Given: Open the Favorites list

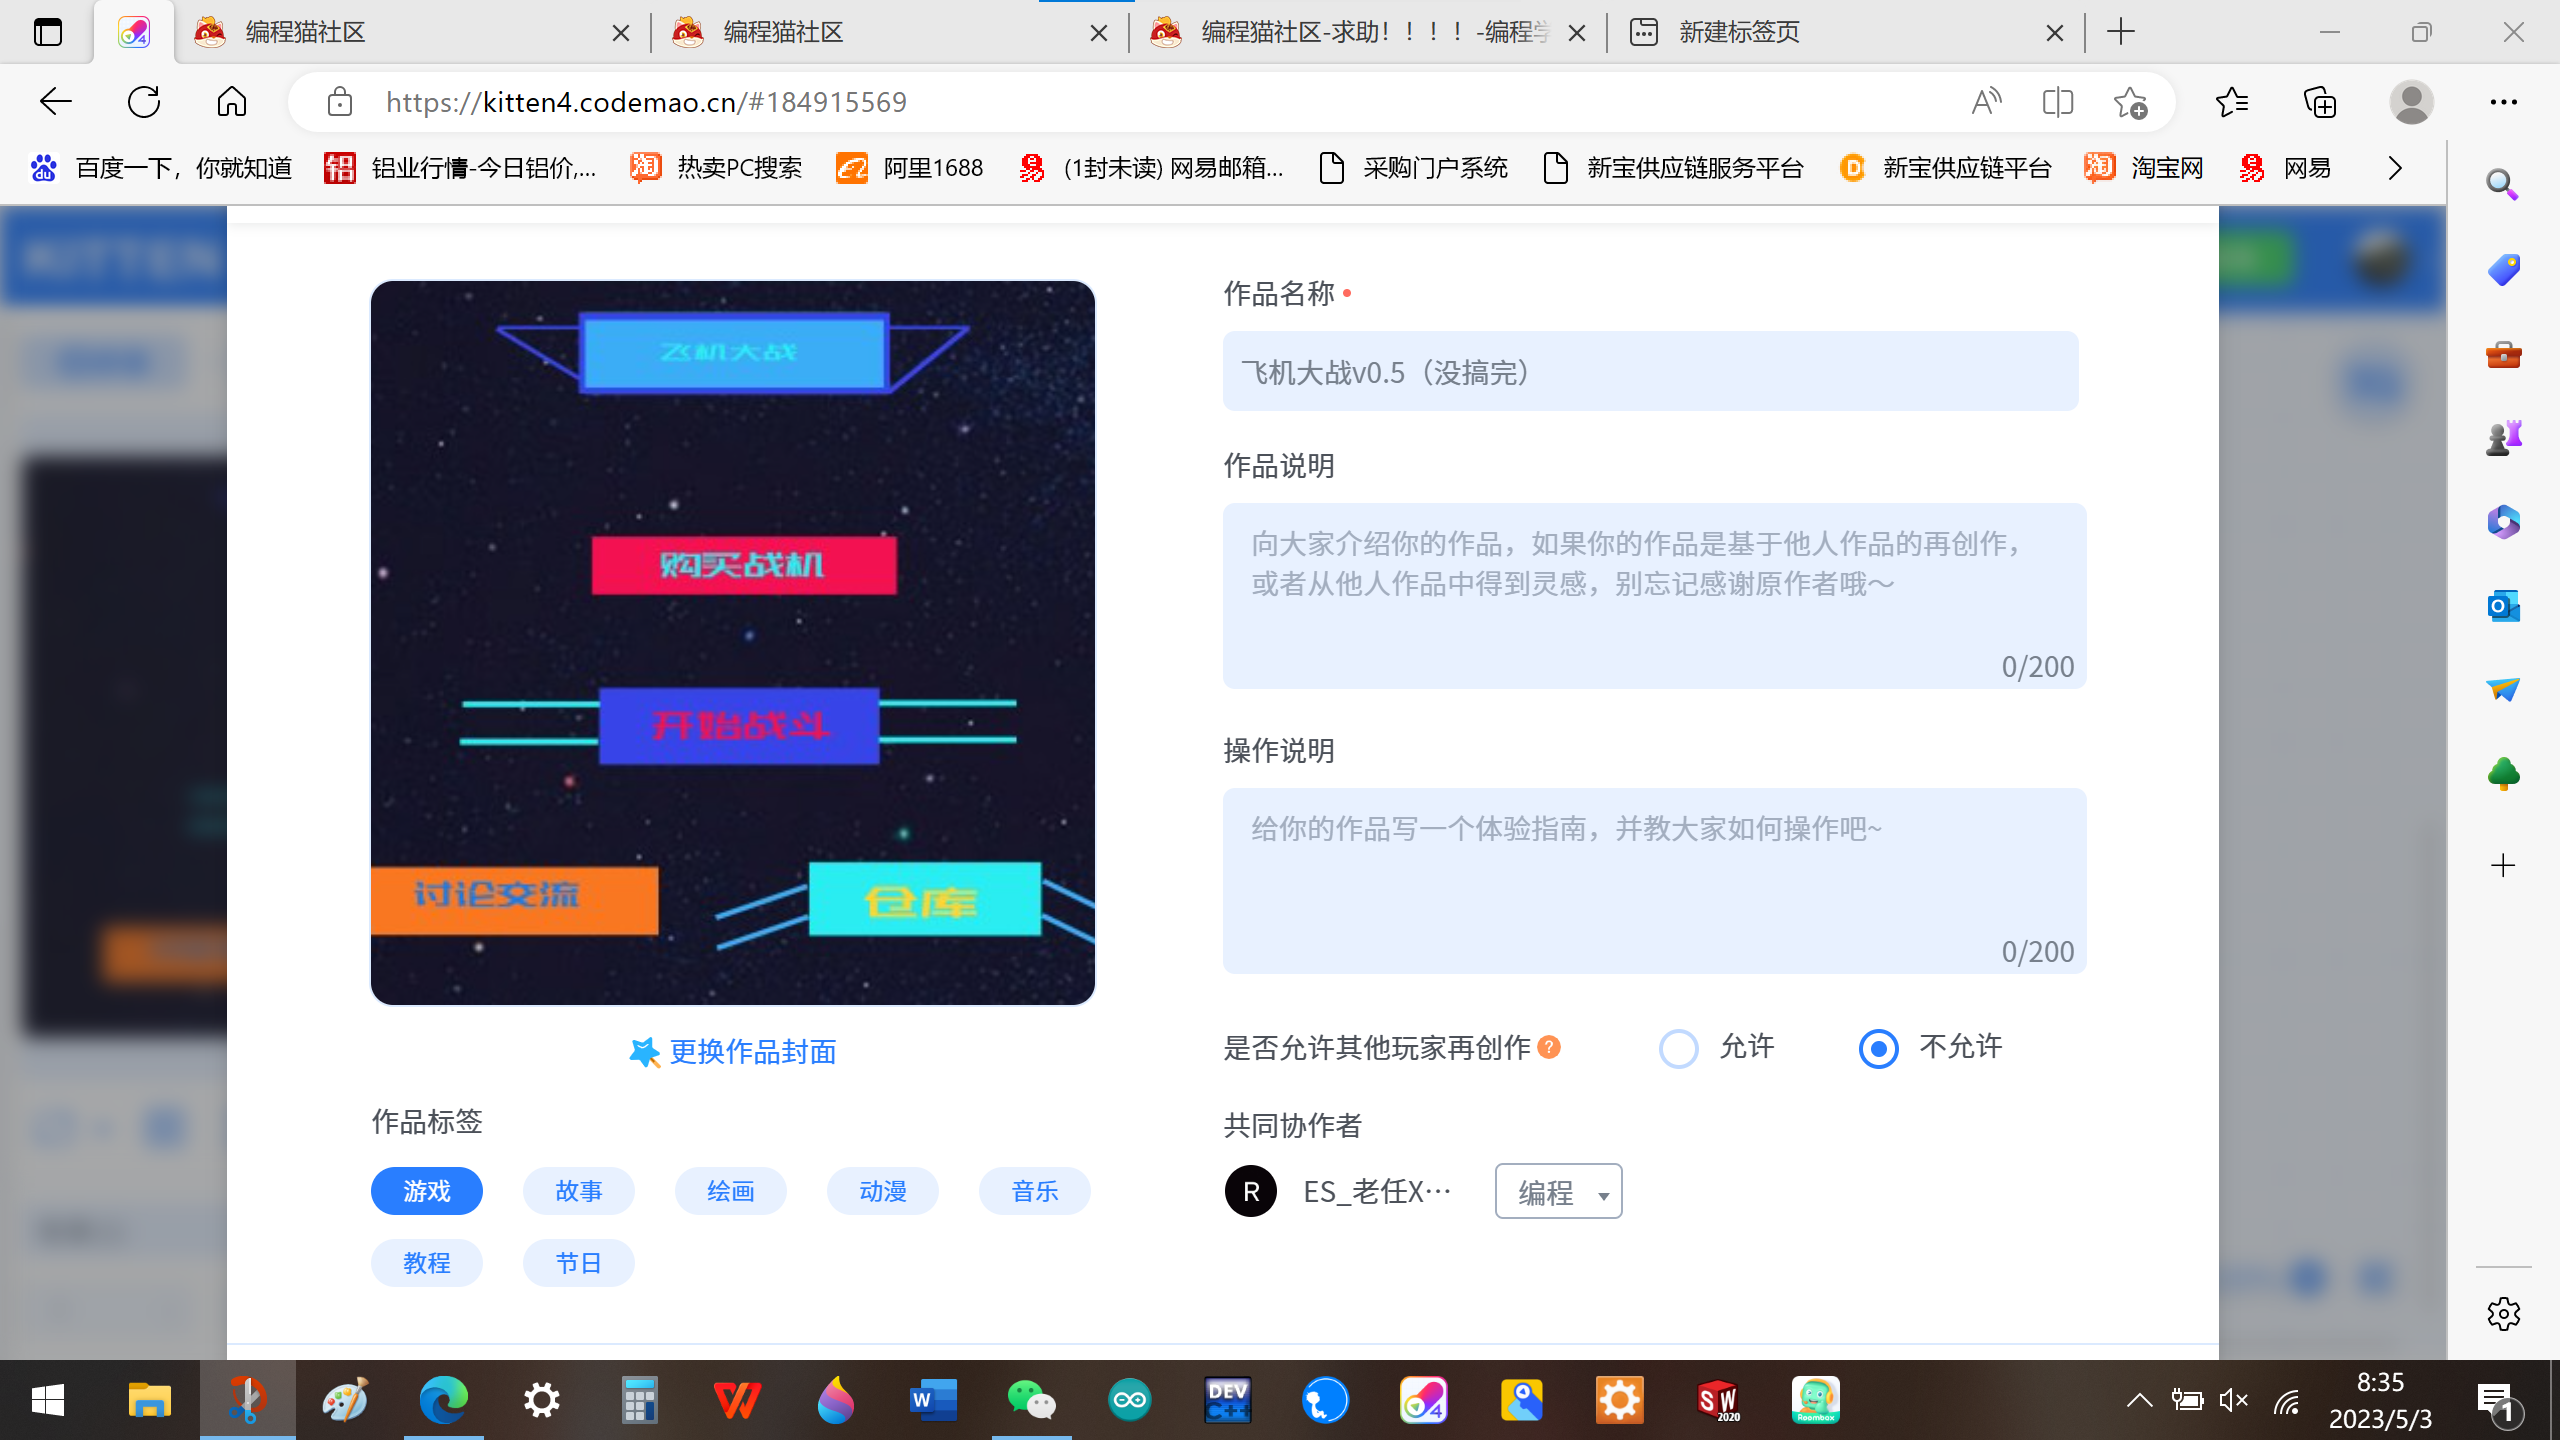Looking at the screenshot, I should 2232,102.
